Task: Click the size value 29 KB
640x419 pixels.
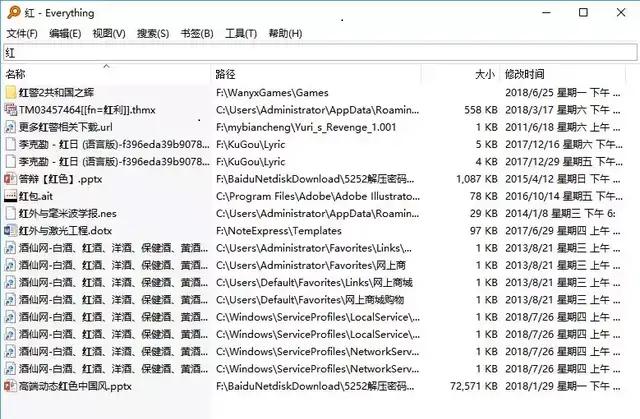Action: click(484, 213)
